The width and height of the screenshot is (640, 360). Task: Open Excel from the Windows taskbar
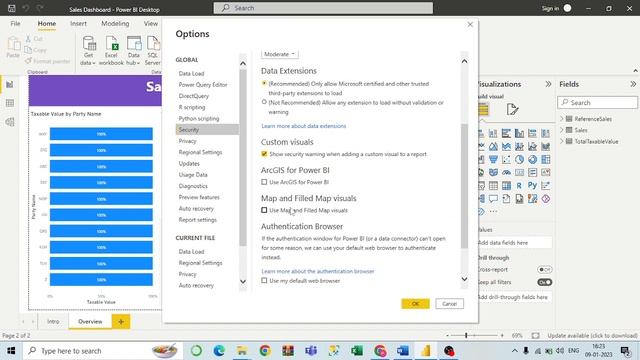coord(357,351)
